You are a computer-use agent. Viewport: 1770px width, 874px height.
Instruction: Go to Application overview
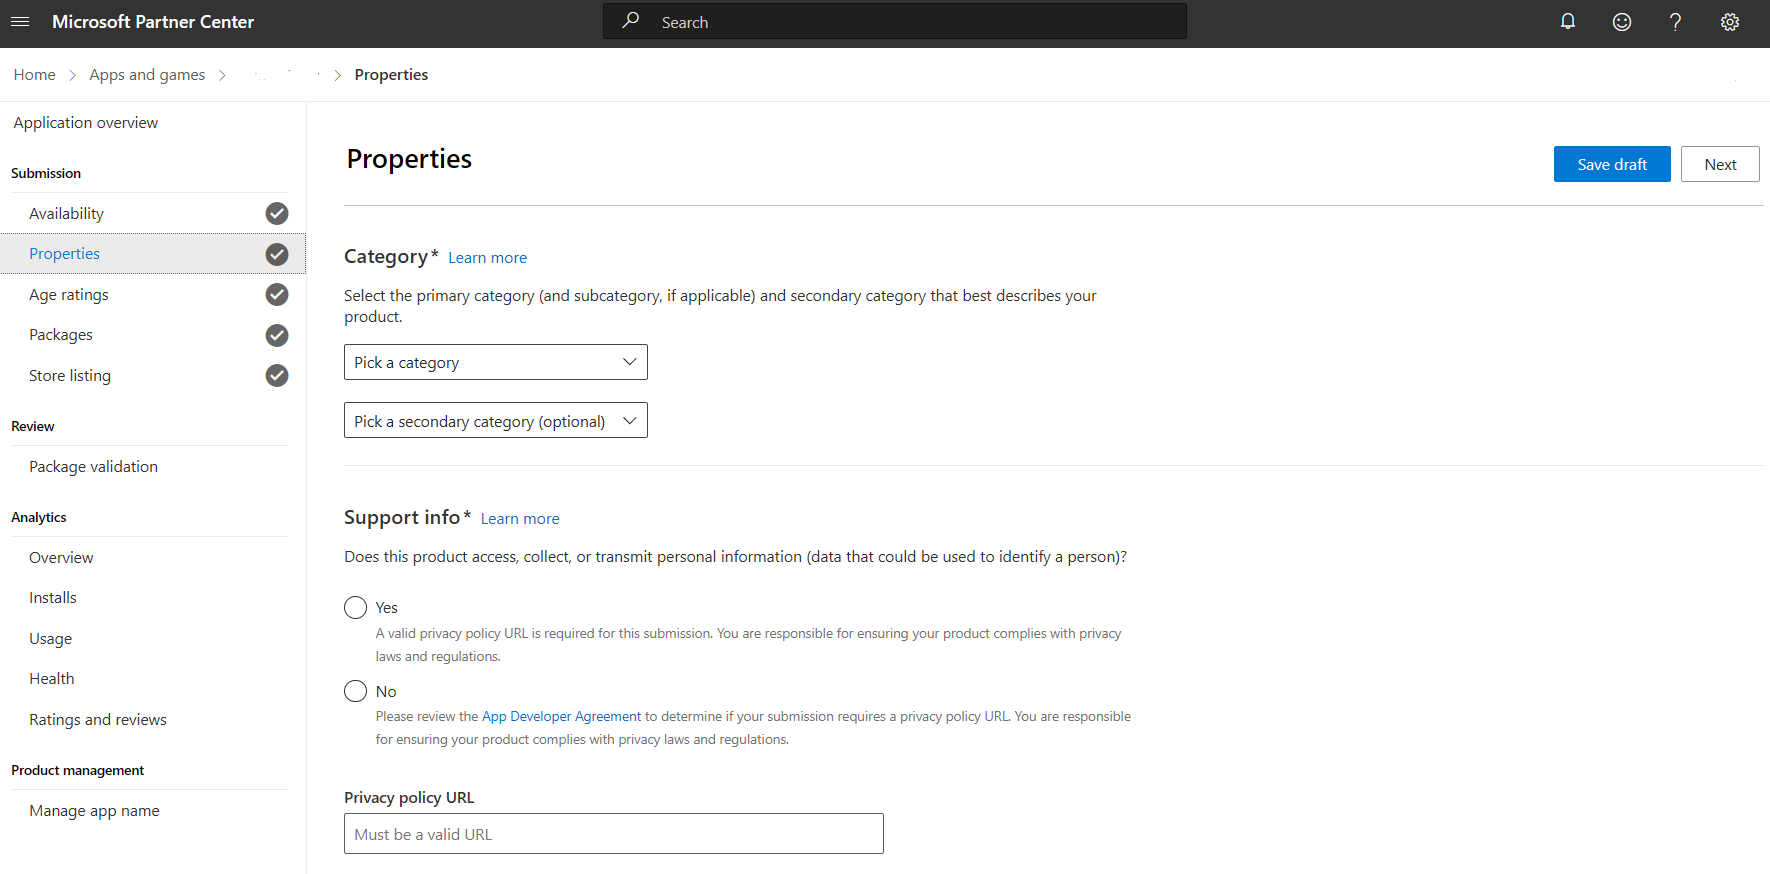point(86,122)
